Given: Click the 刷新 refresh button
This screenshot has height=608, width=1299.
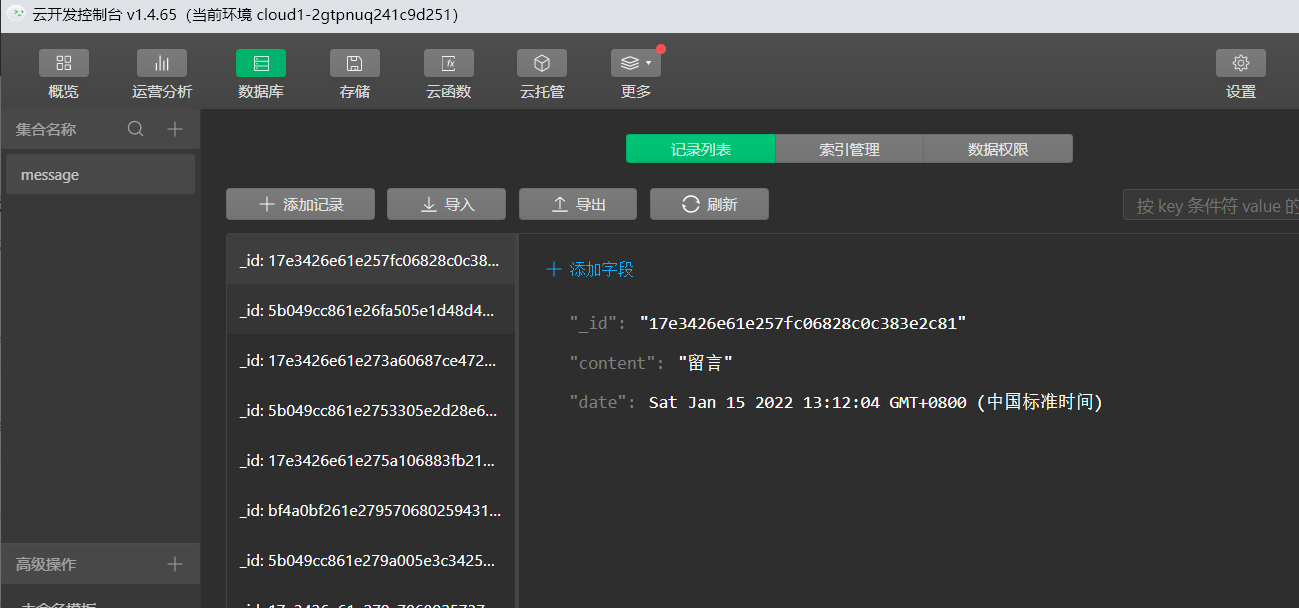Looking at the screenshot, I should click(x=709, y=204).
